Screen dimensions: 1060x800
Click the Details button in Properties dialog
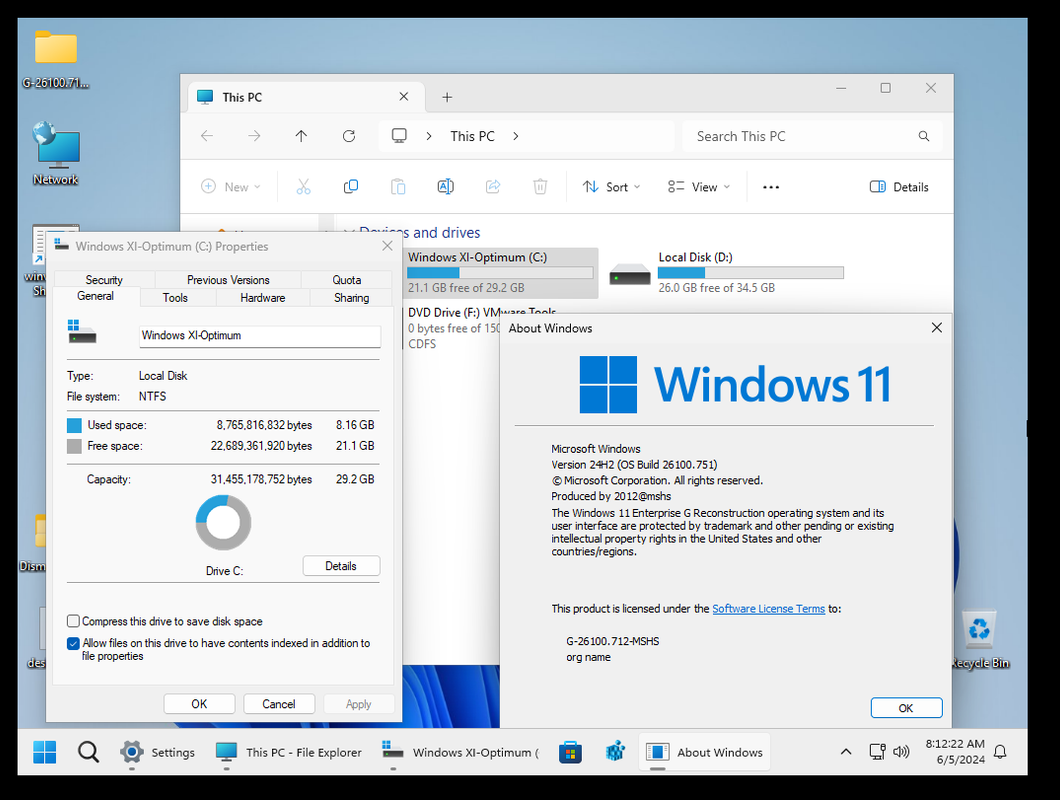(341, 566)
